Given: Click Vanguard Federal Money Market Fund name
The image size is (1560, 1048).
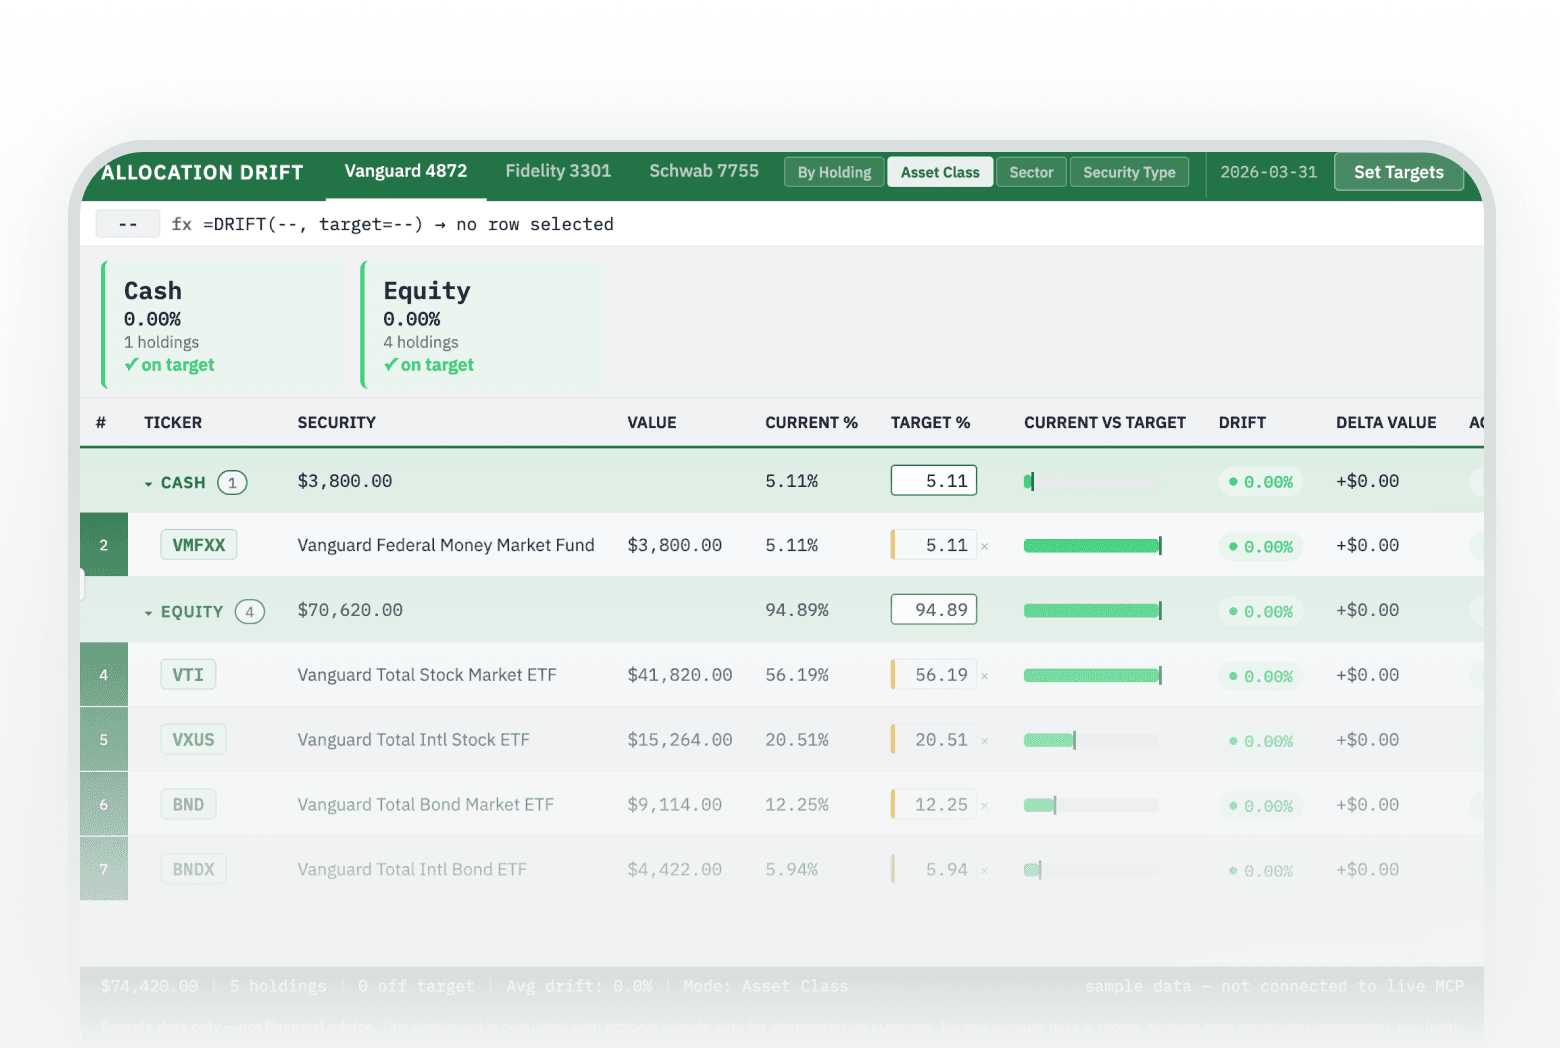Looking at the screenshot, I should click(x=446, y=545).
